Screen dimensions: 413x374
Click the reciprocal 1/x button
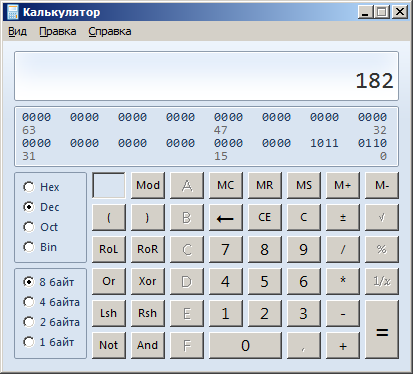point(382,281)
